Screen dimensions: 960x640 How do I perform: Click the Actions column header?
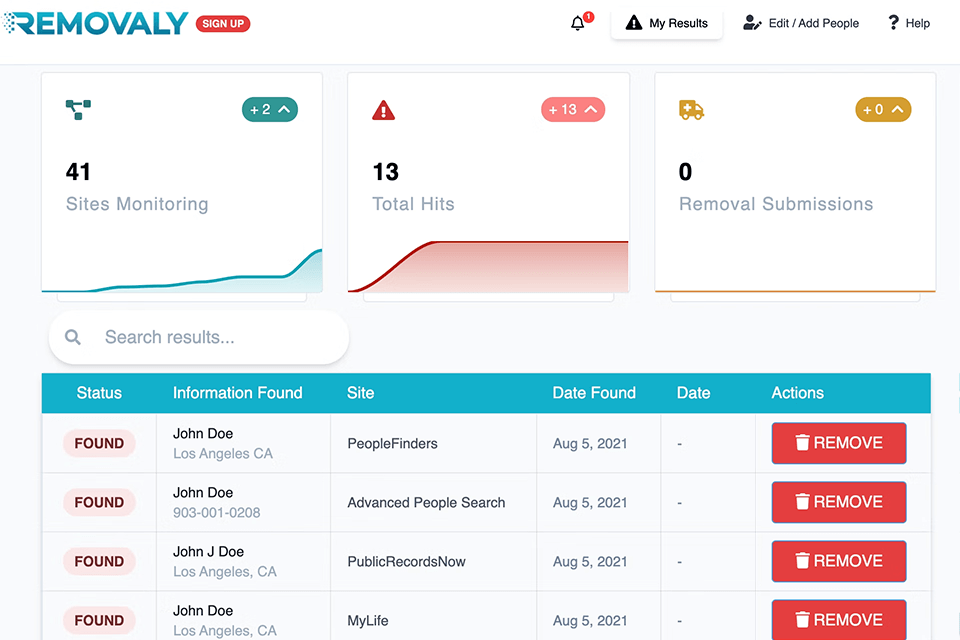[x=797, y=393]
